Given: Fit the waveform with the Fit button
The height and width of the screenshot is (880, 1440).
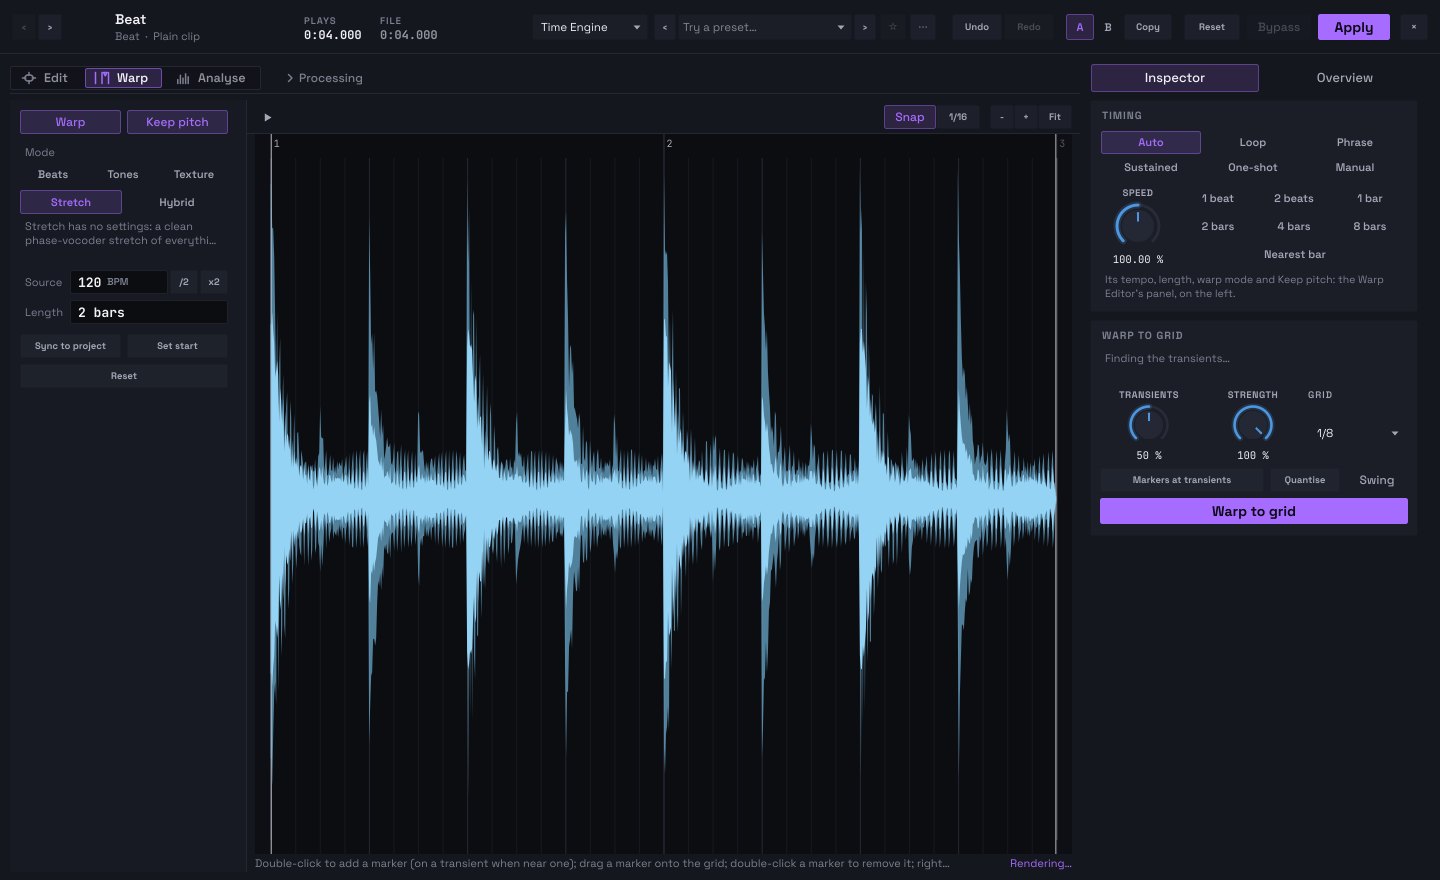Looking at the screenshot, I should point(1055,118).
